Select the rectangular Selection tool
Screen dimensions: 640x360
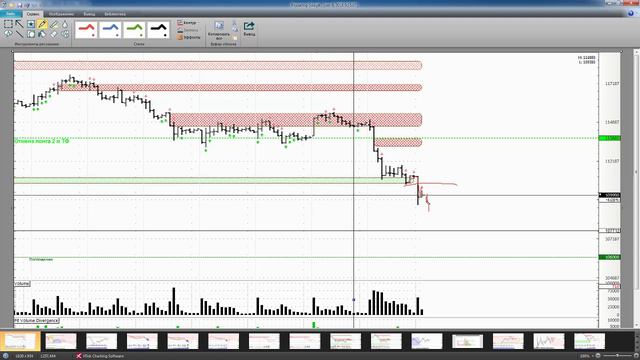pyautogui.click(x=8, y=24)
